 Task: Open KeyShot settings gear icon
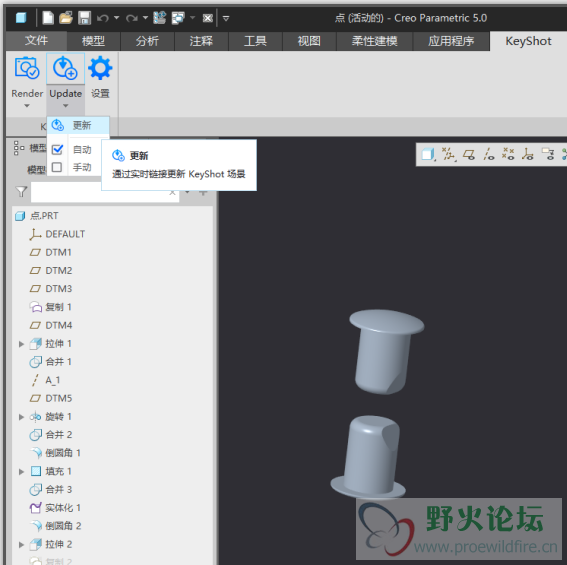(x=100, y=68)
